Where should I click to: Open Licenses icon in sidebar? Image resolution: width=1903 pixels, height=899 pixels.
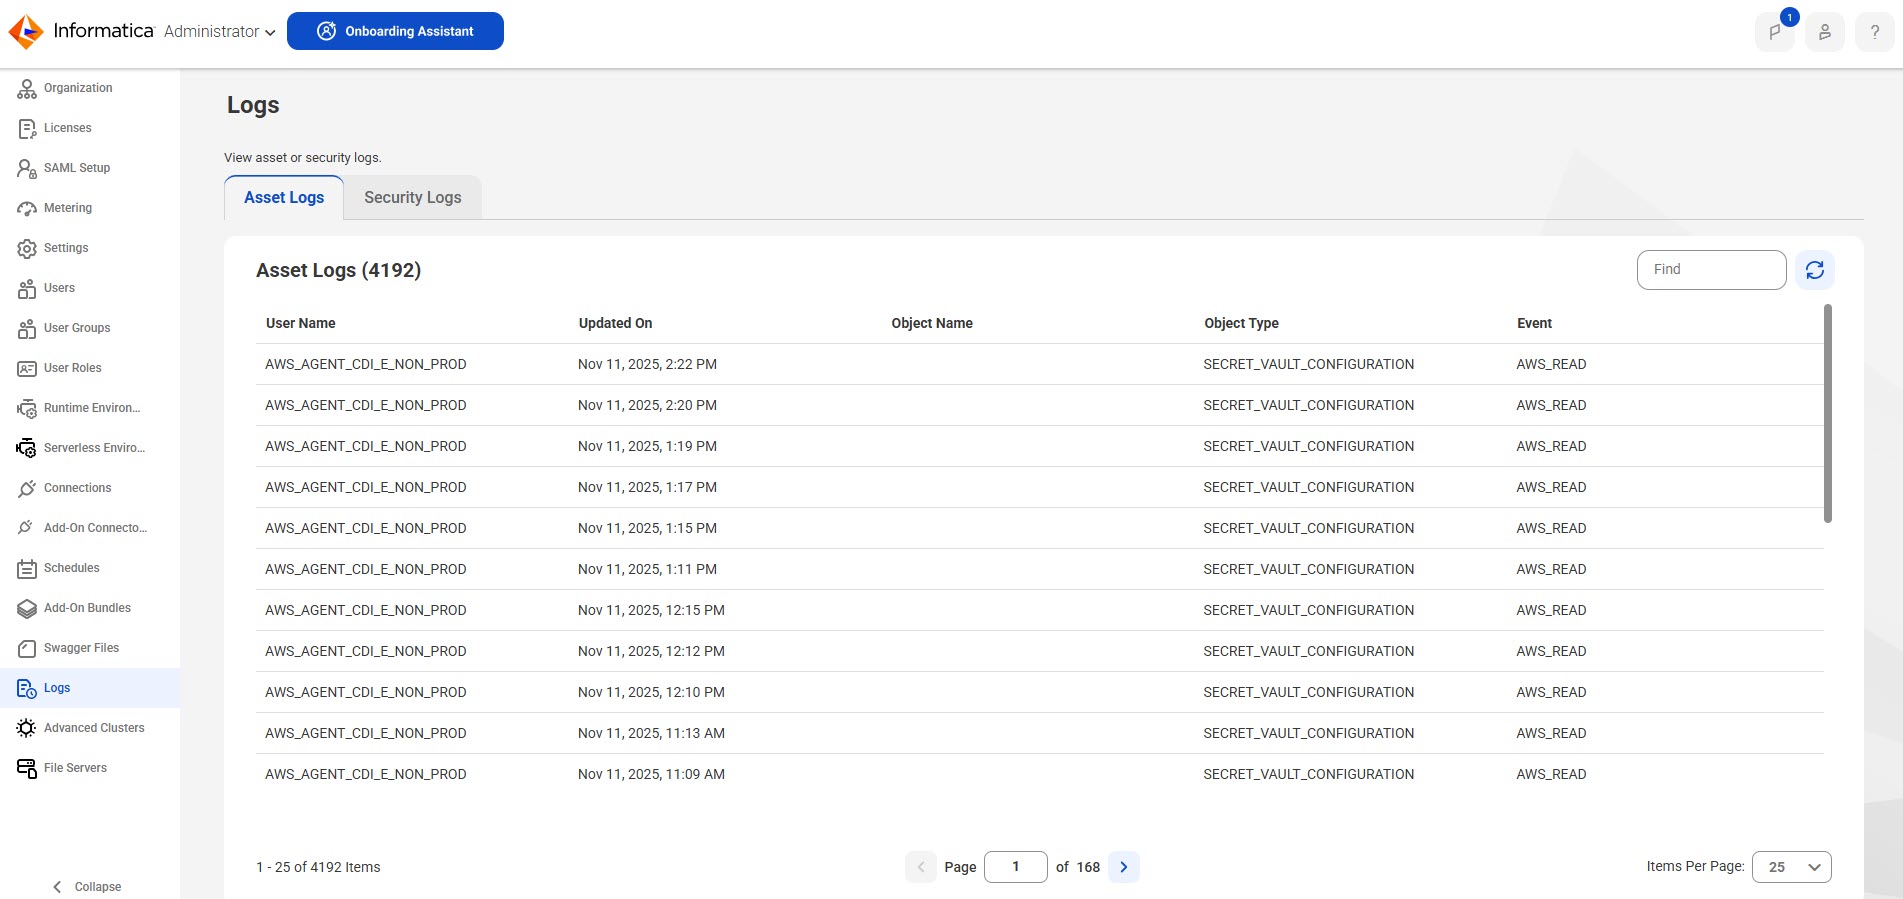pyautogui.click(x=27, y=128)
